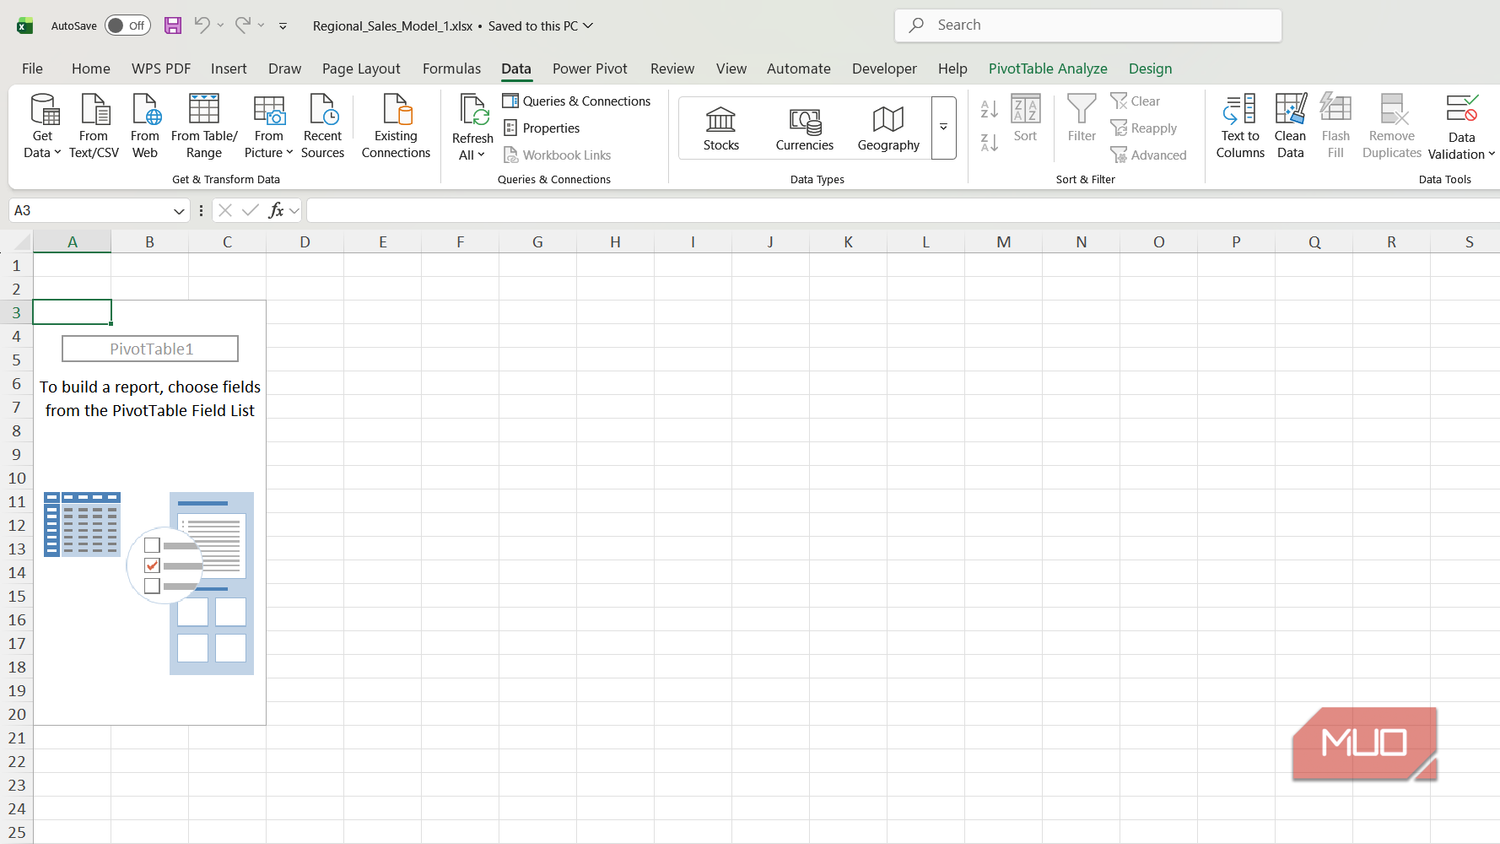
Task: Open Data Validation
Action: click(1462, 126)
